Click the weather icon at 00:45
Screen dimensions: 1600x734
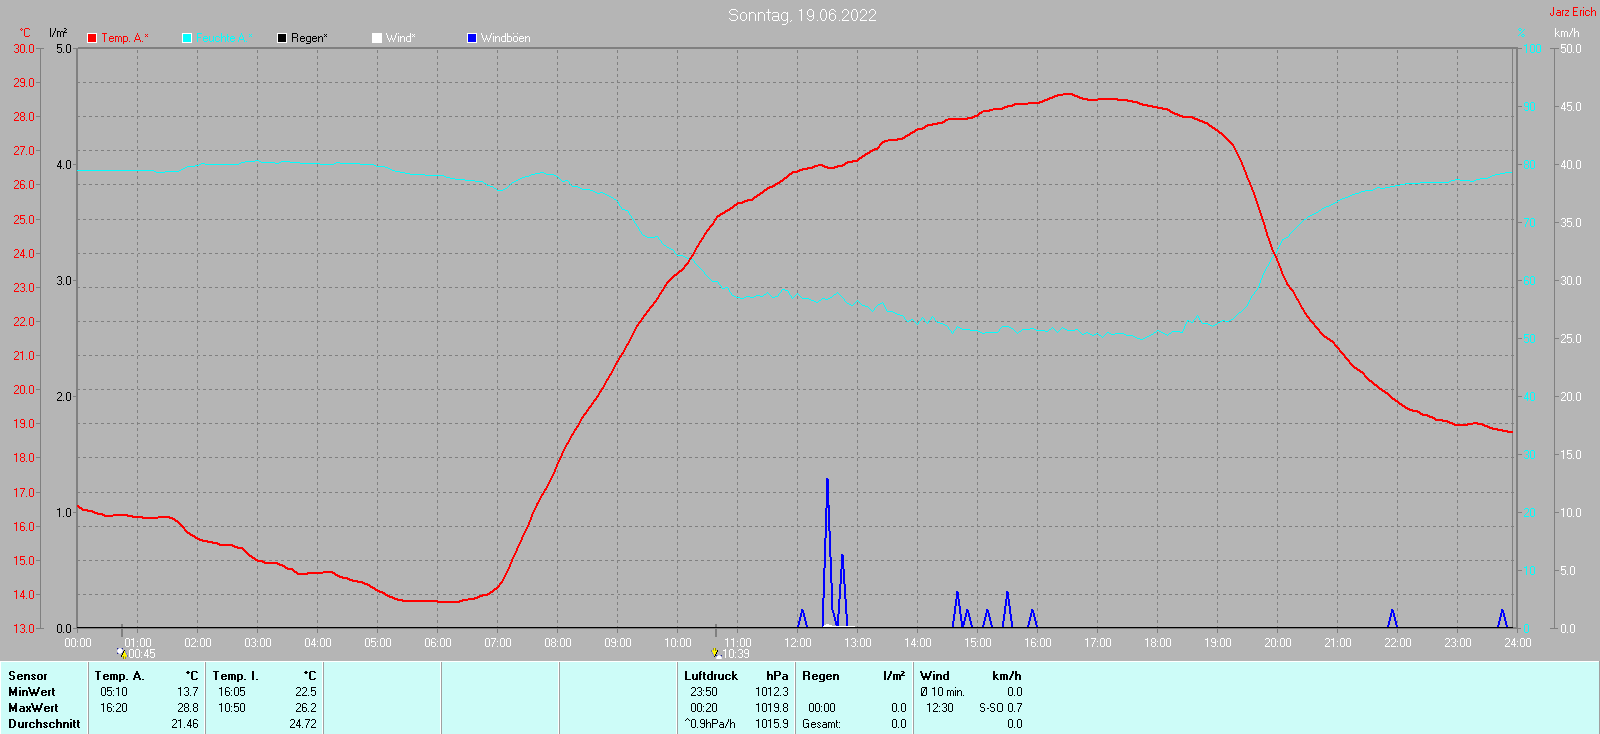122,653
